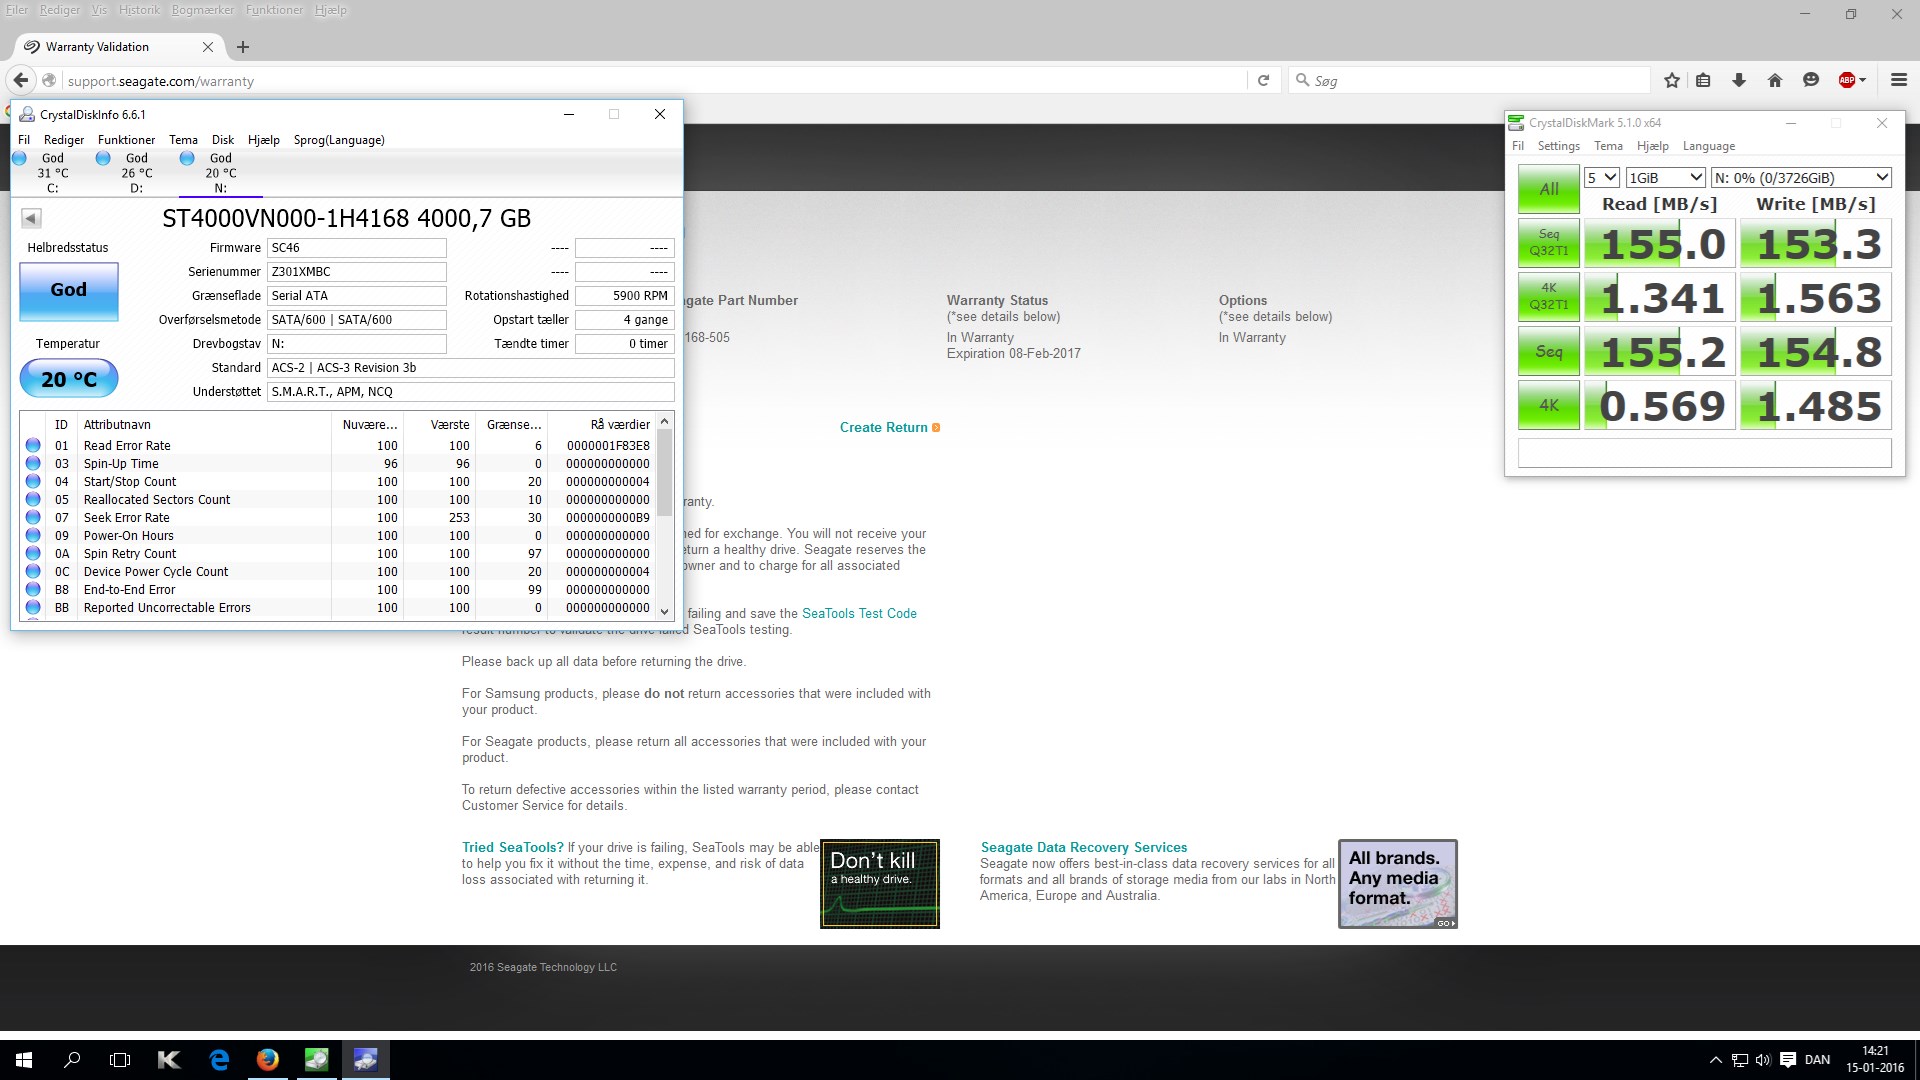This screenshot has width=1920, height=1080.
Task: Open the DAN keyboard language indicator
Action: point(1817,1060)
